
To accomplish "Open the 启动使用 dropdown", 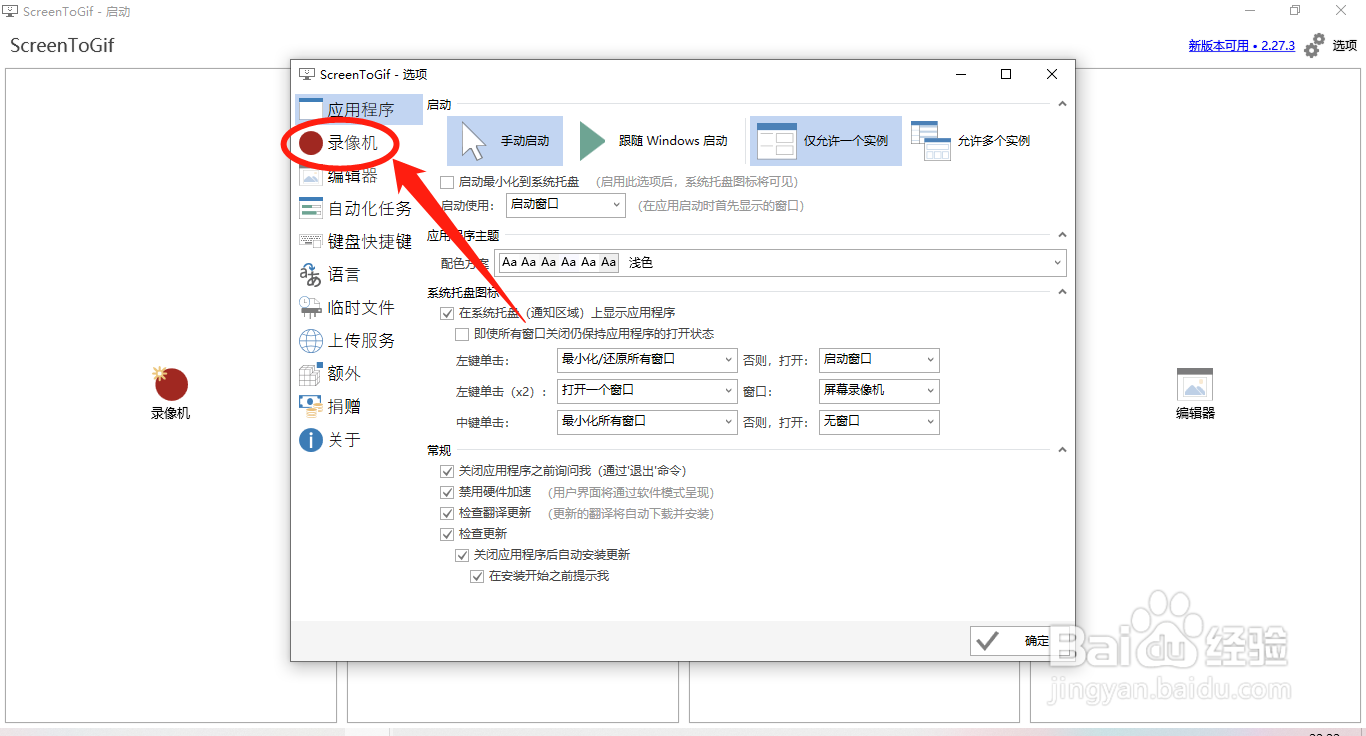I will point(565,205).
